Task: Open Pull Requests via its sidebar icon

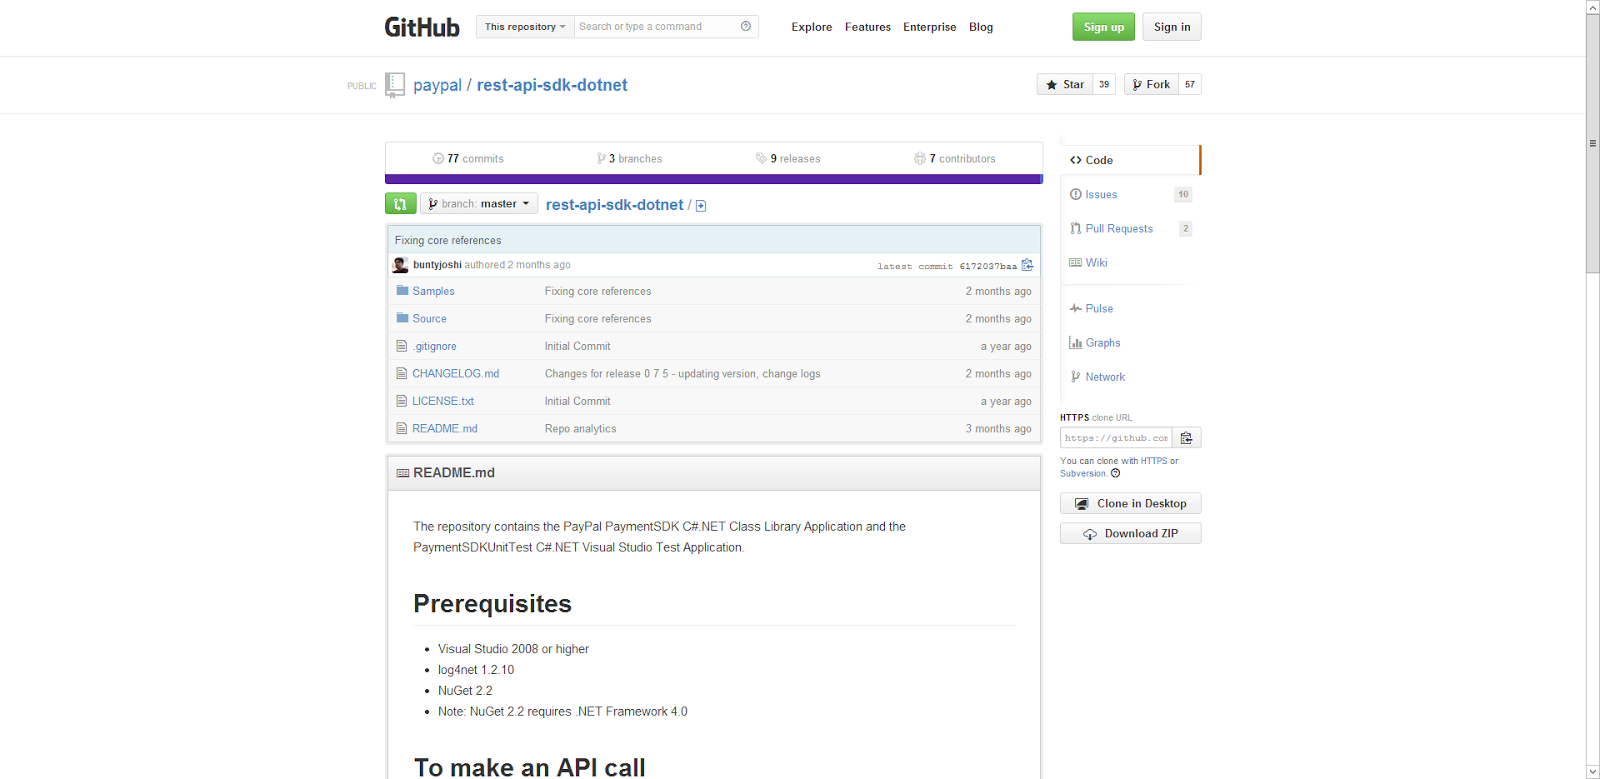Action: click(1076, 228)
